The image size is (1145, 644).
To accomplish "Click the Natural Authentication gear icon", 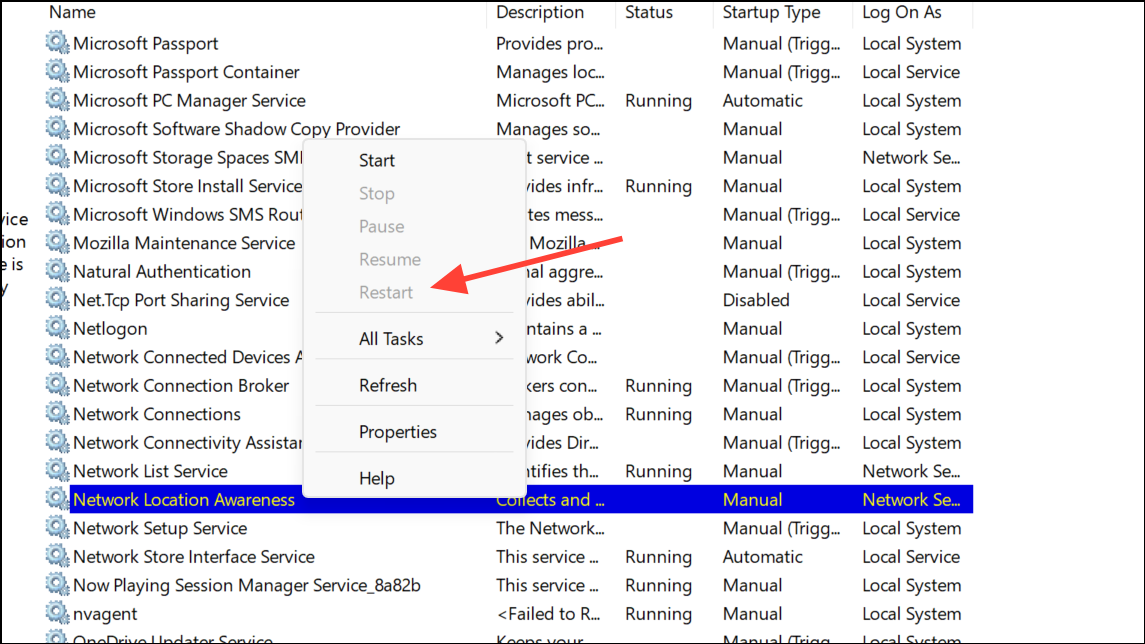I will (58, 271).
